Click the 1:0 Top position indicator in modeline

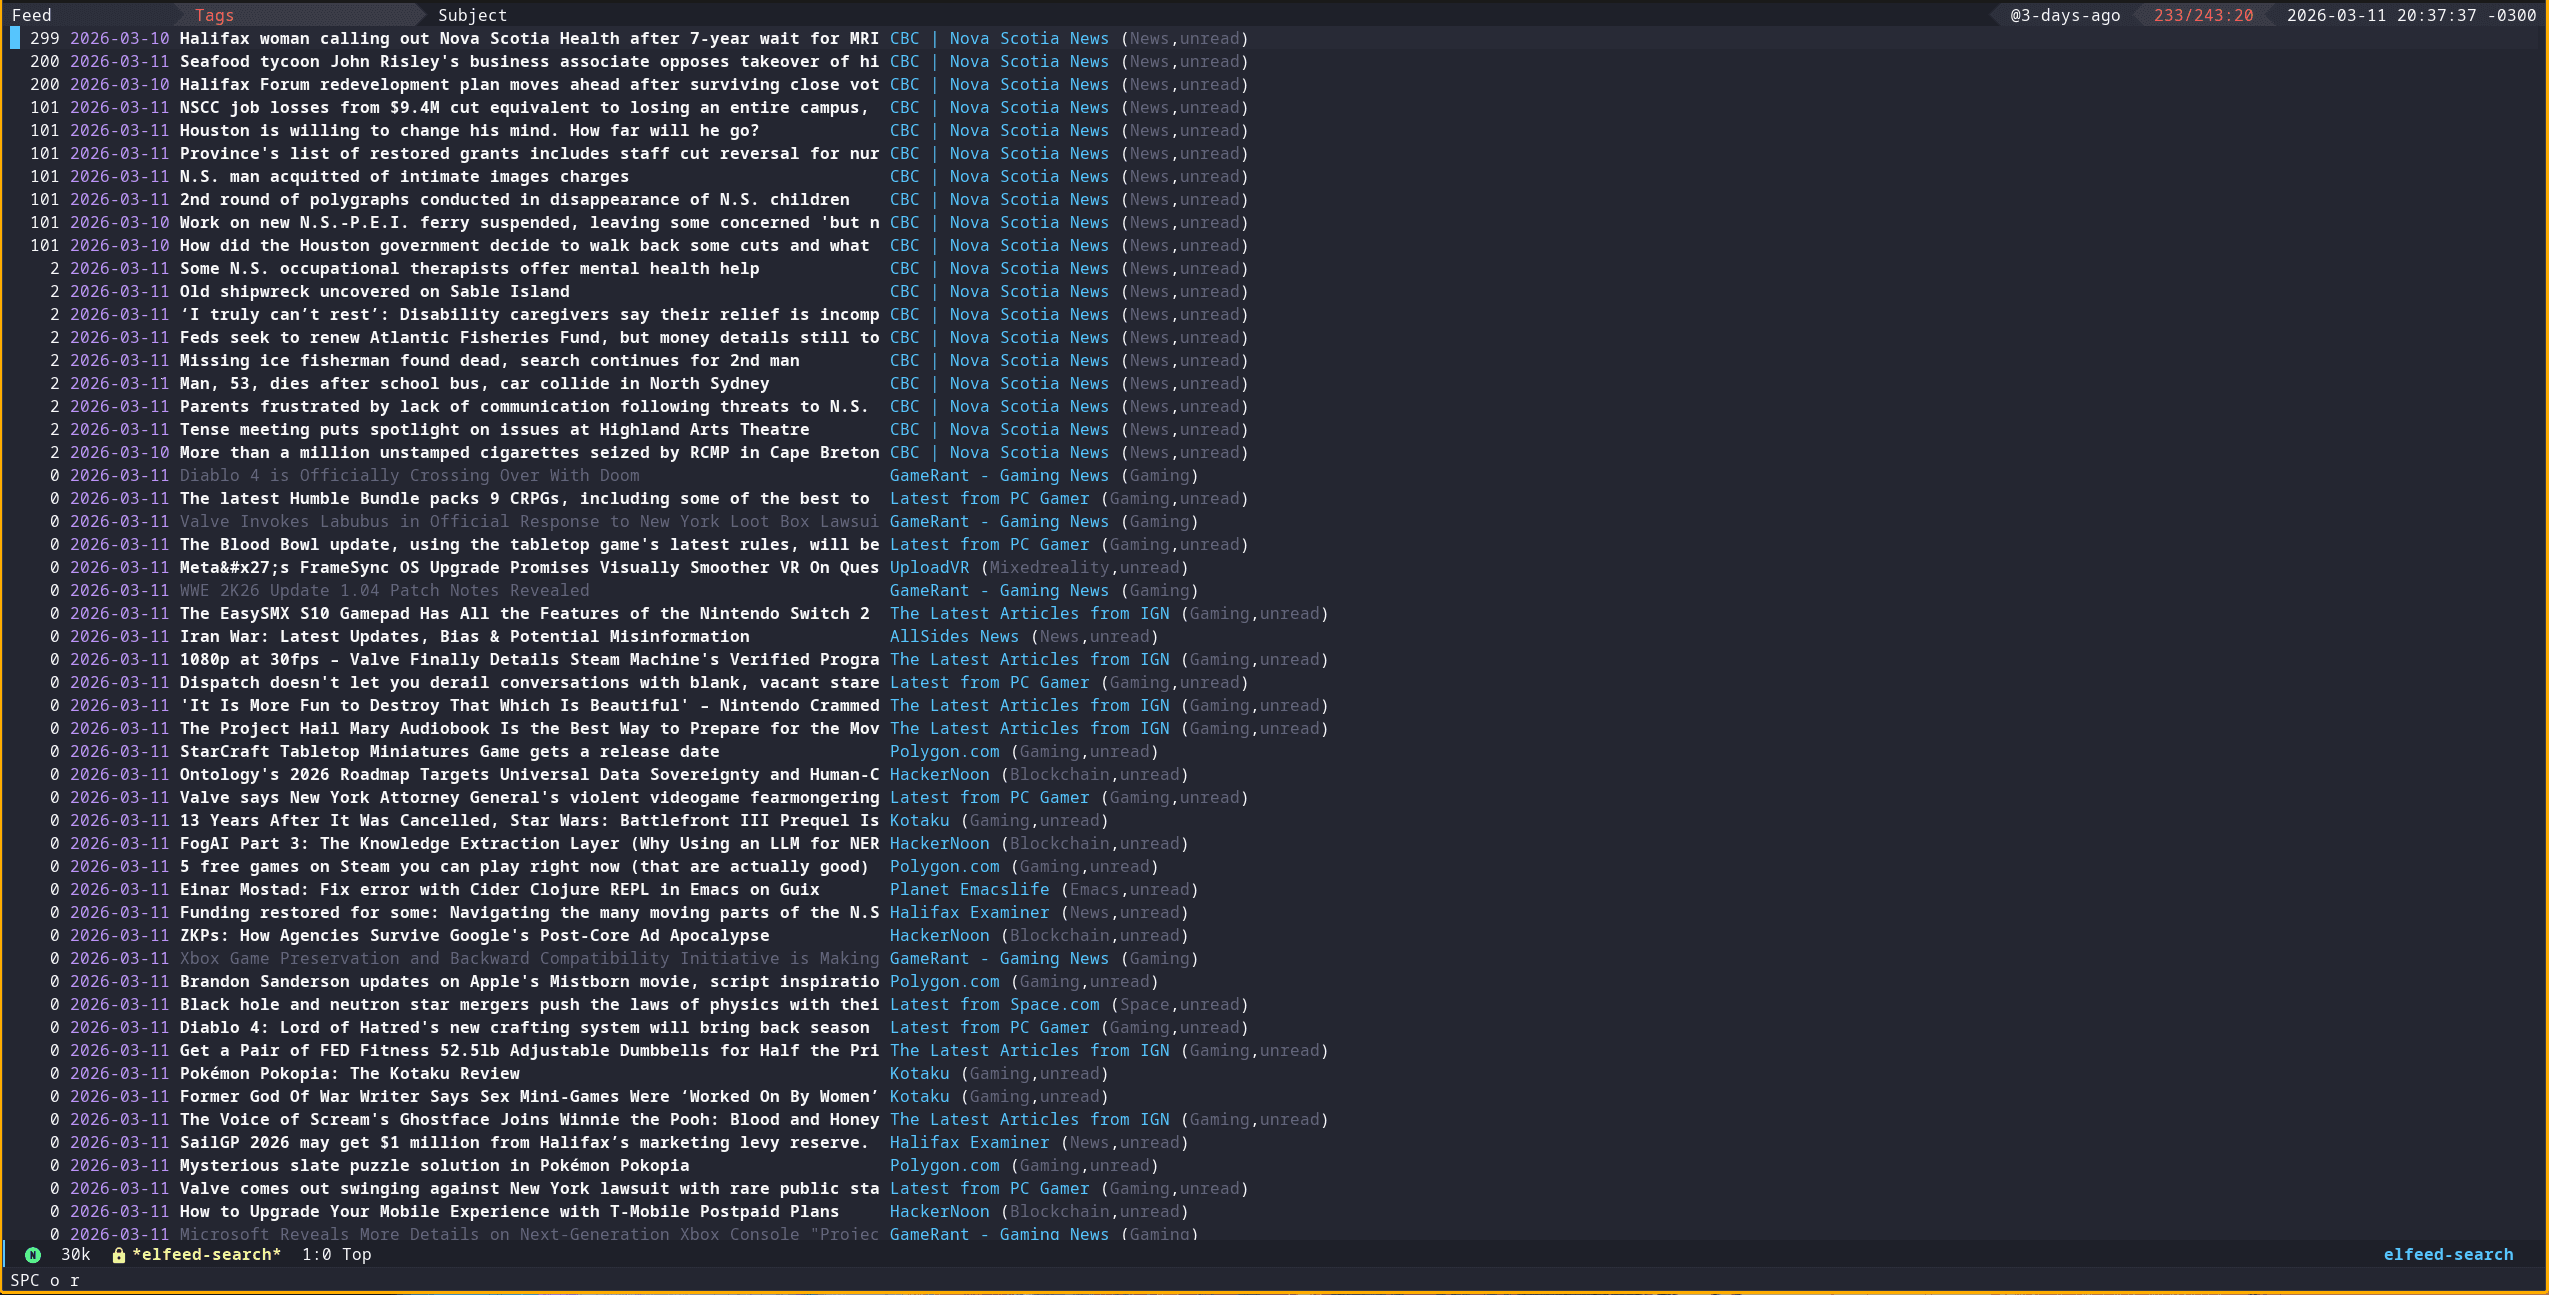[x=336, y=1254]
